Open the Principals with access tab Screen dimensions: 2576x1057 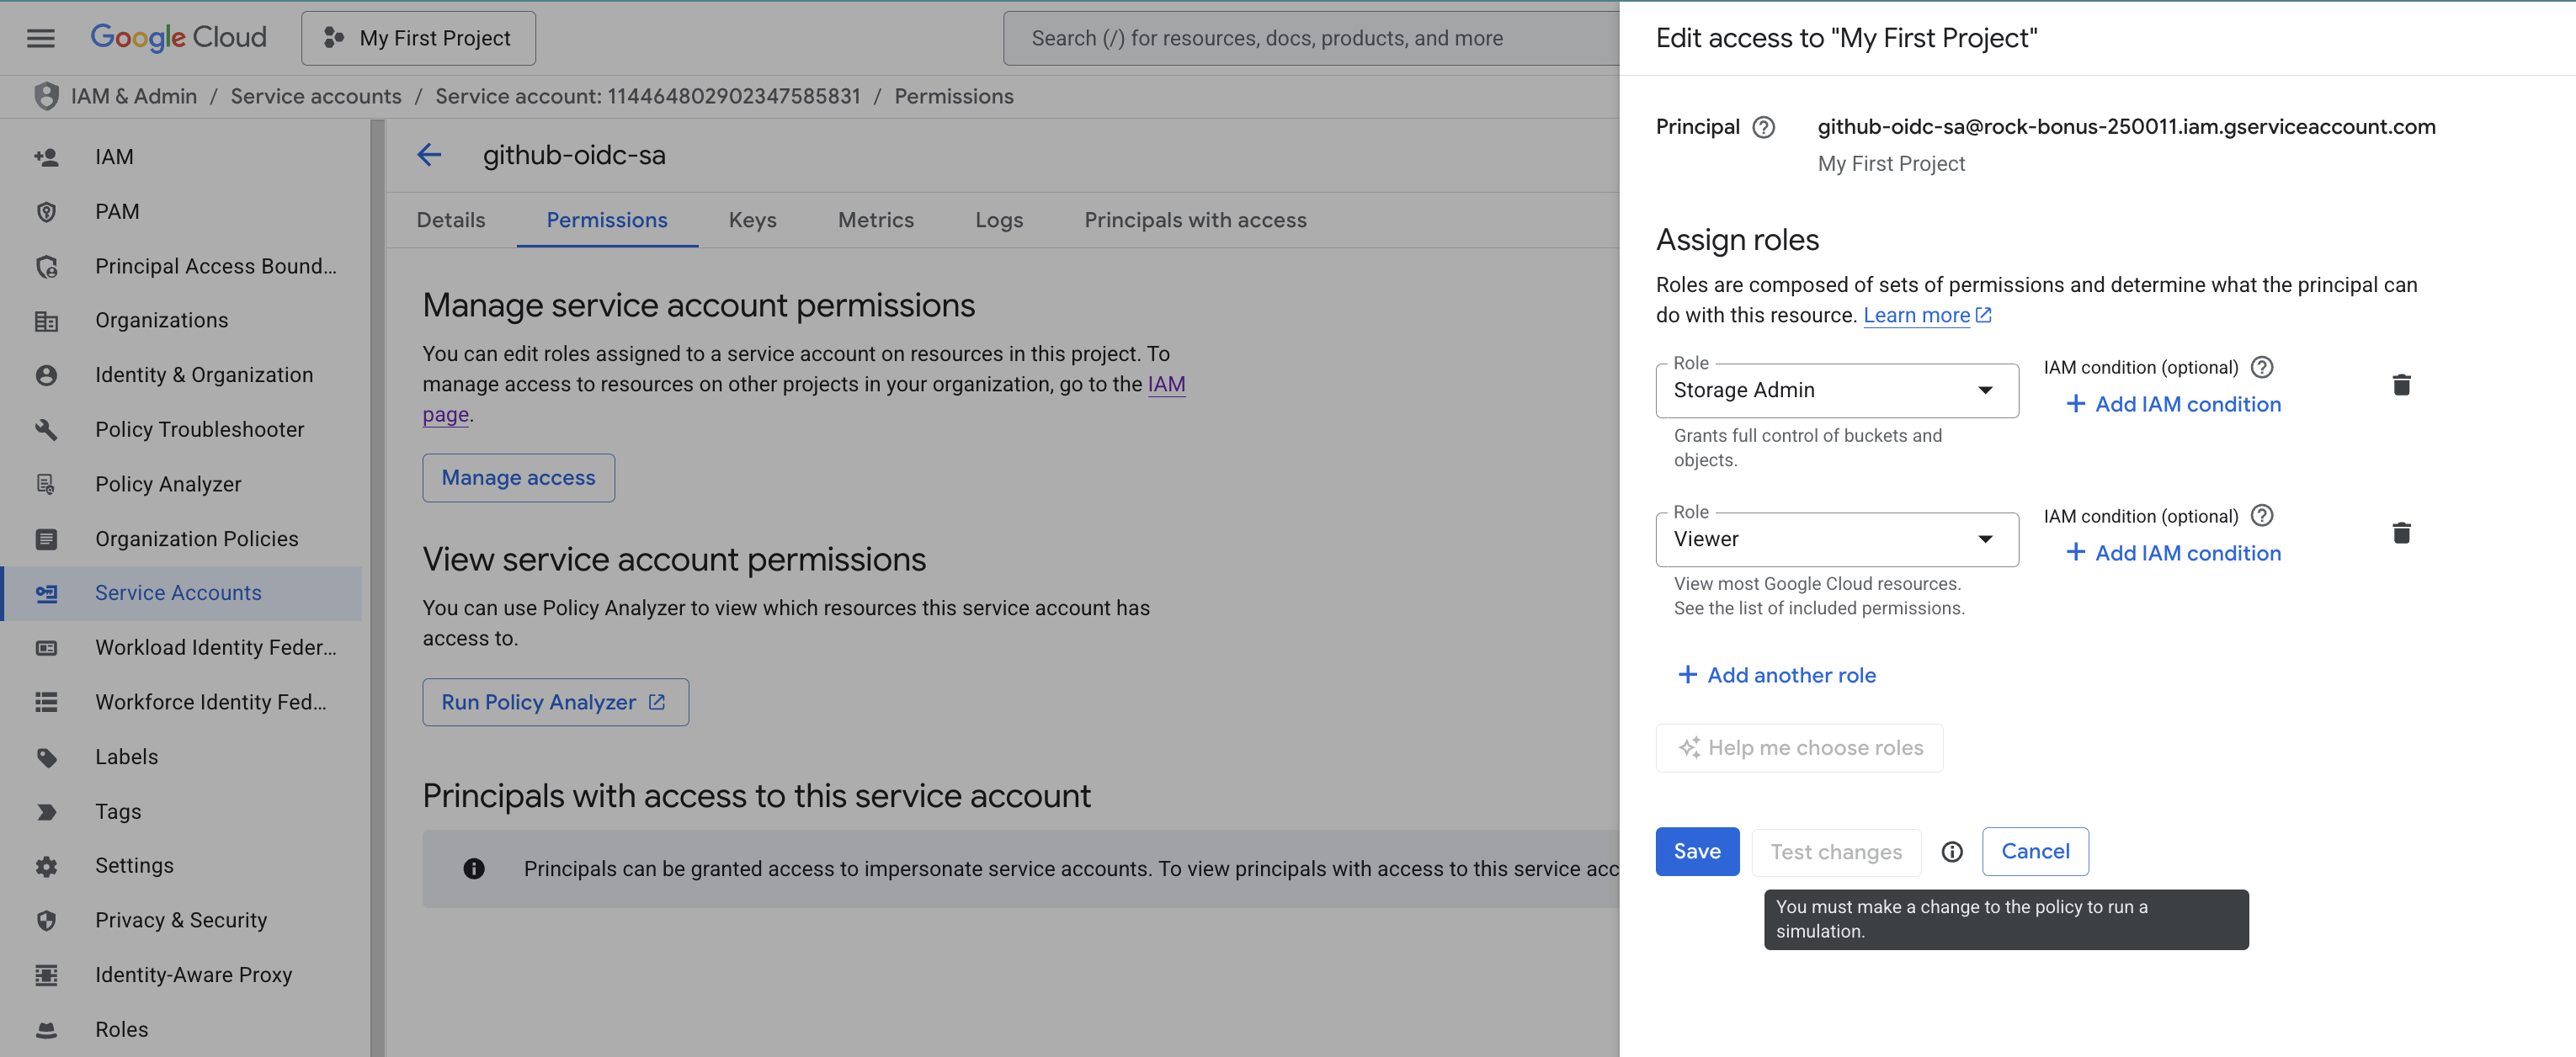(x=1195, y=220)
